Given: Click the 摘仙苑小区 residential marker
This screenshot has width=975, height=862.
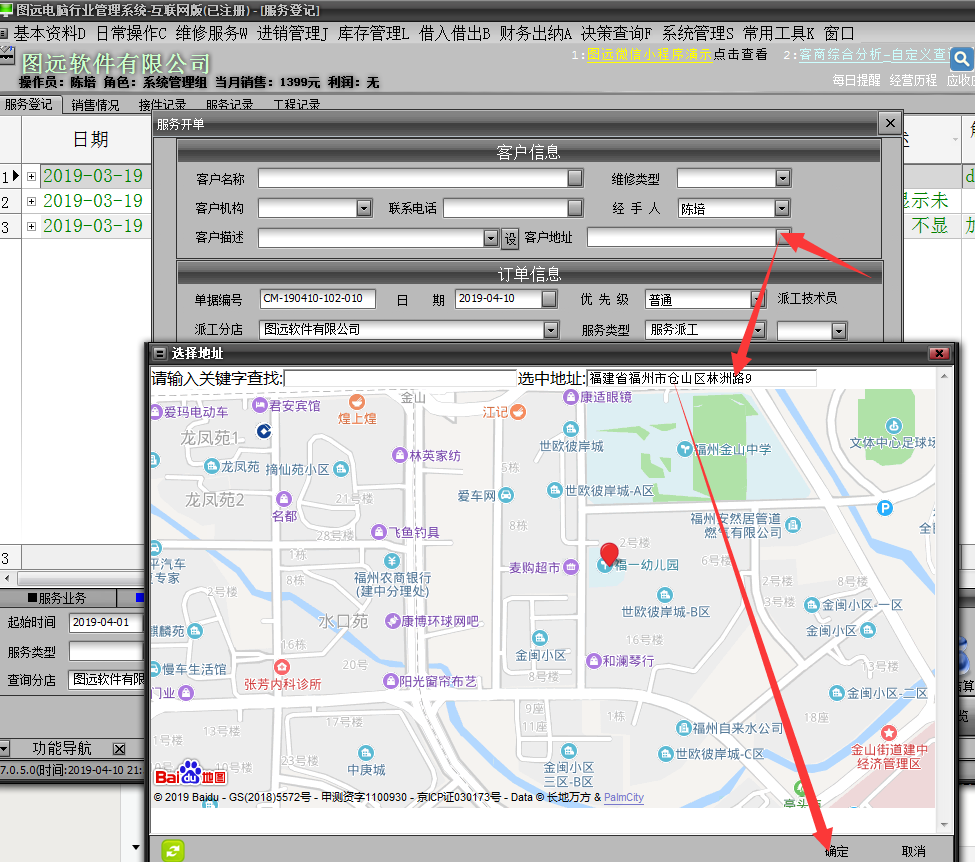Looking at the screenshot, I should click(341, 469).
